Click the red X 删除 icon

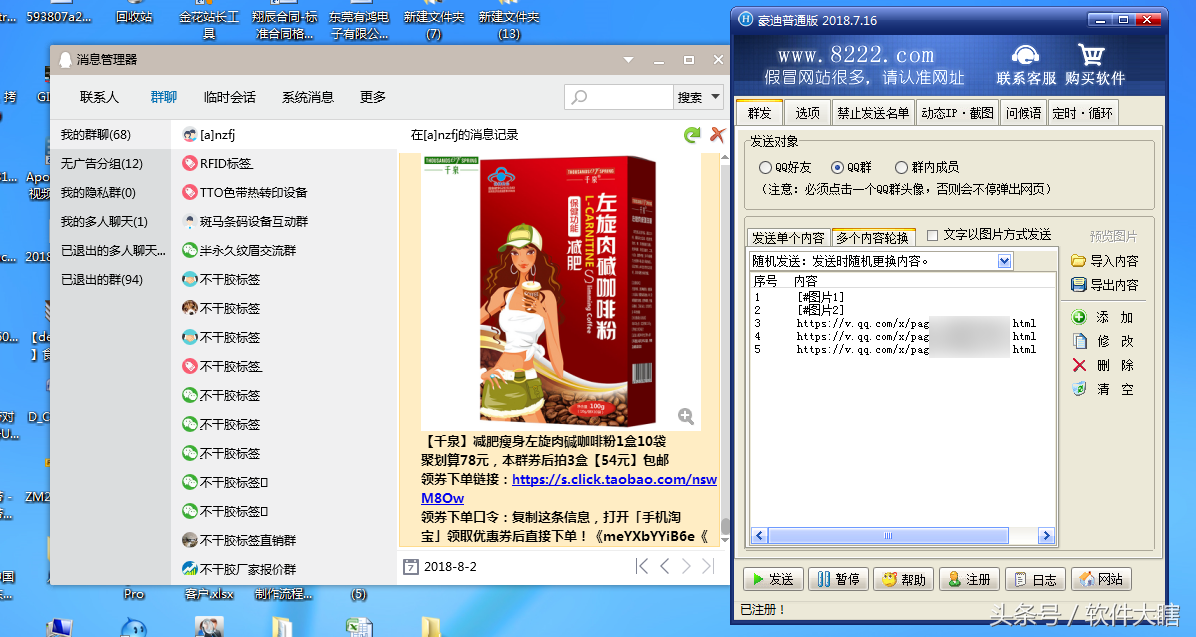click(x=1079, y=365)
